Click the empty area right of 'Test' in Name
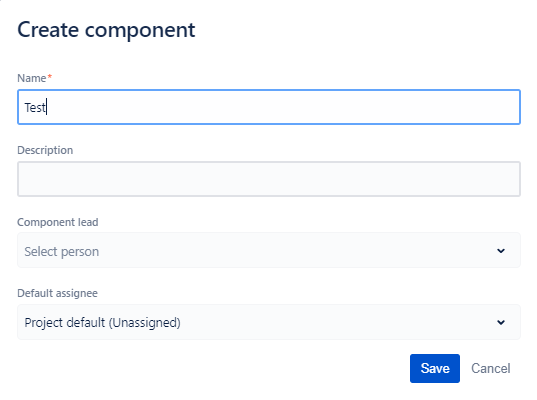This screenshot has width=537, height=400. [284, 107]
